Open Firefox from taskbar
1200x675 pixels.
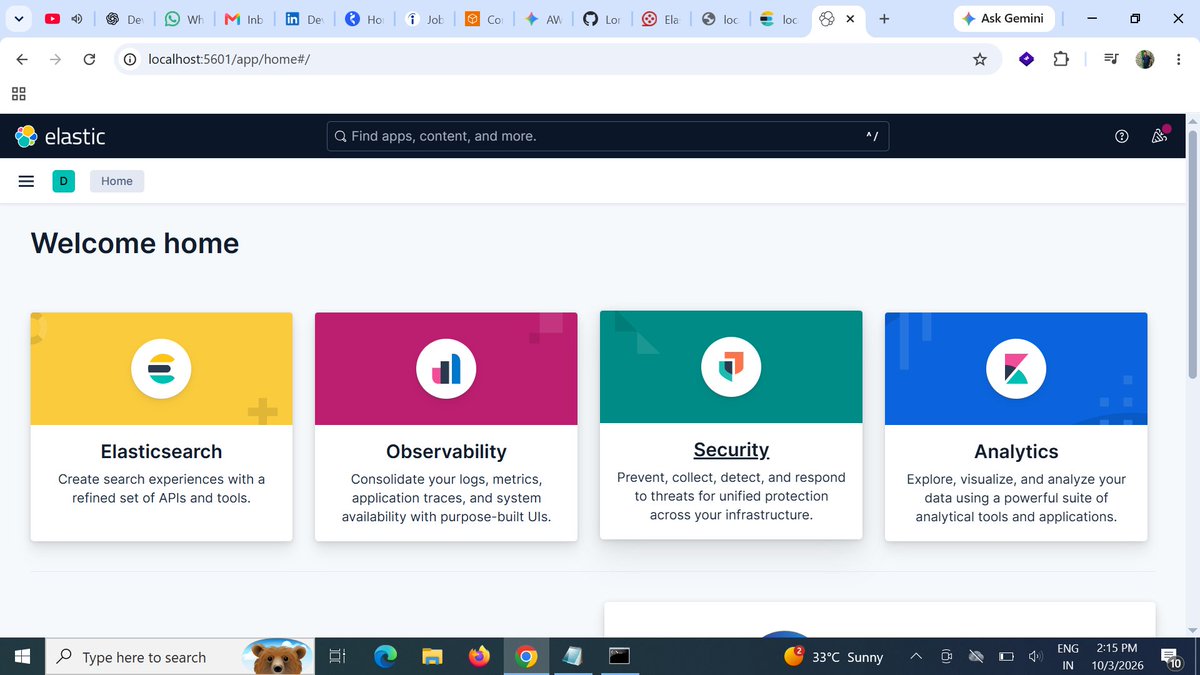(x=479, y=657)
